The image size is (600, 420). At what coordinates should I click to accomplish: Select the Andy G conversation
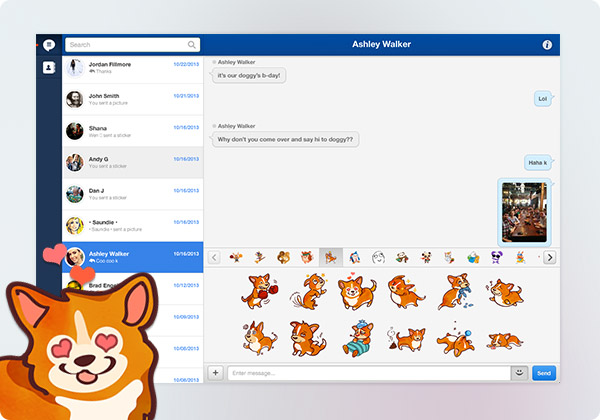click(132, 163)
